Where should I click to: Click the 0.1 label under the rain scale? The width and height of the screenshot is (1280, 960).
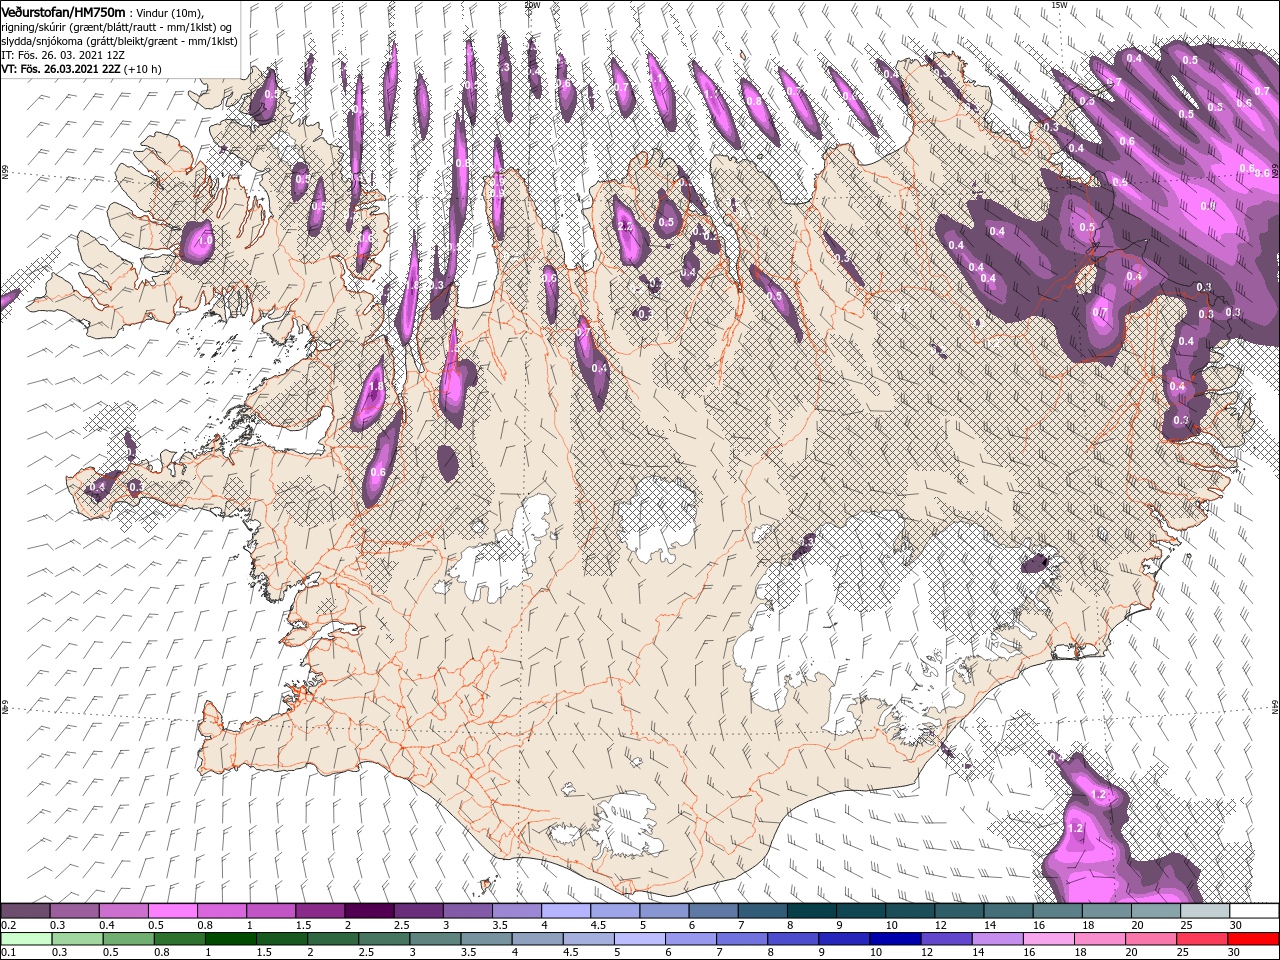[8, 952]
